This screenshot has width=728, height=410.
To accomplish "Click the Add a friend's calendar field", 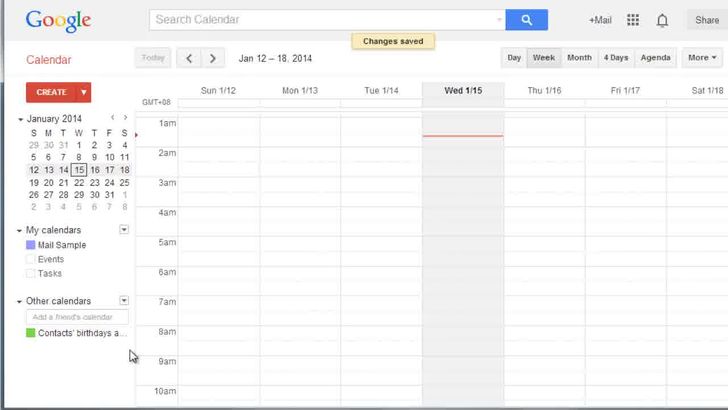I will 78,317.
